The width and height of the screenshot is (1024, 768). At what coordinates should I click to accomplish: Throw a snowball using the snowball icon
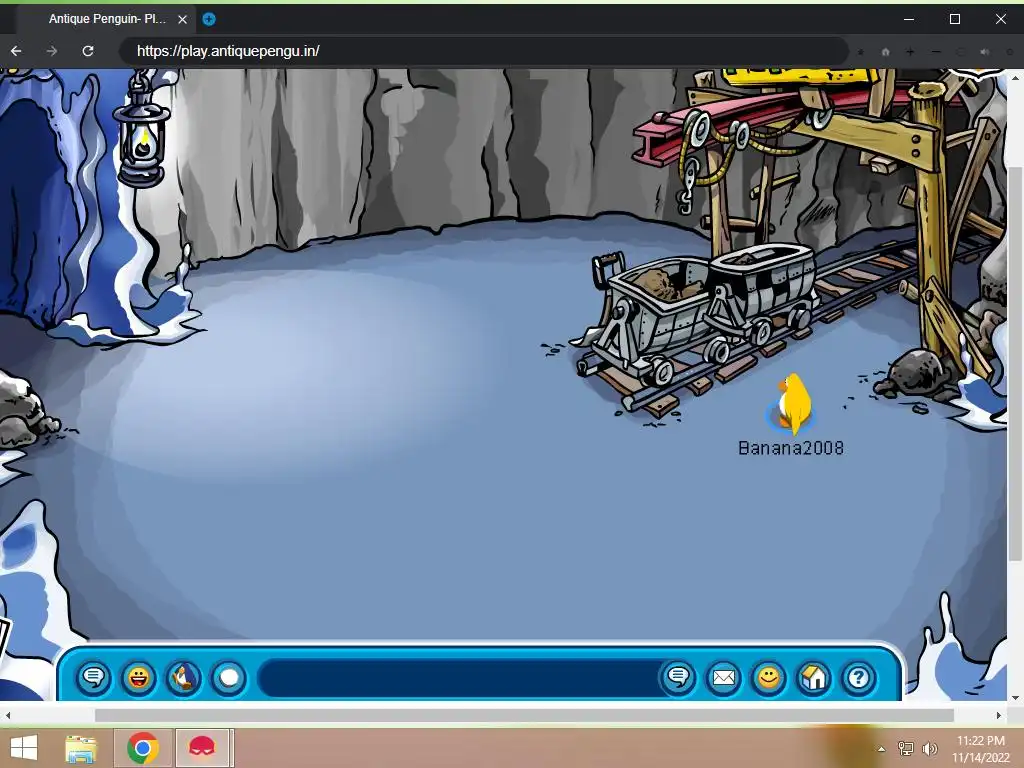pyautogui.click(x=229, y=678)
